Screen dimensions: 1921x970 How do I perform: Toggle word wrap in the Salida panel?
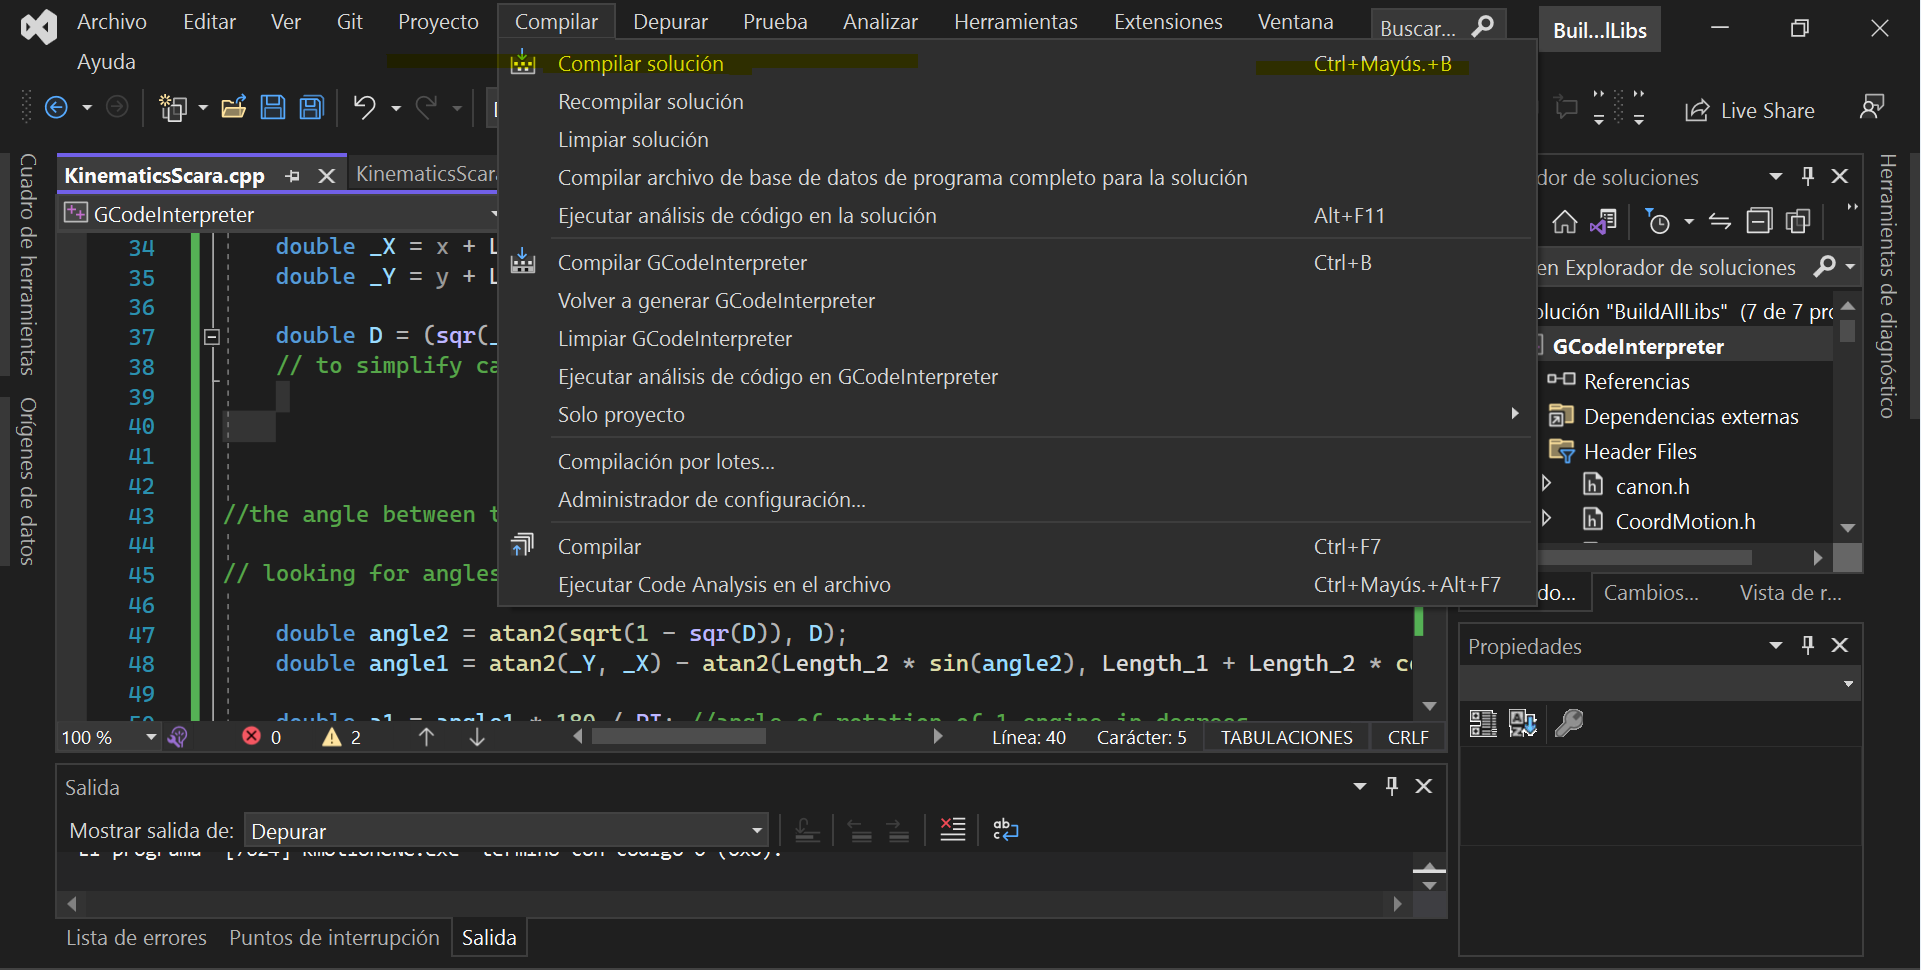[1005, 830]
